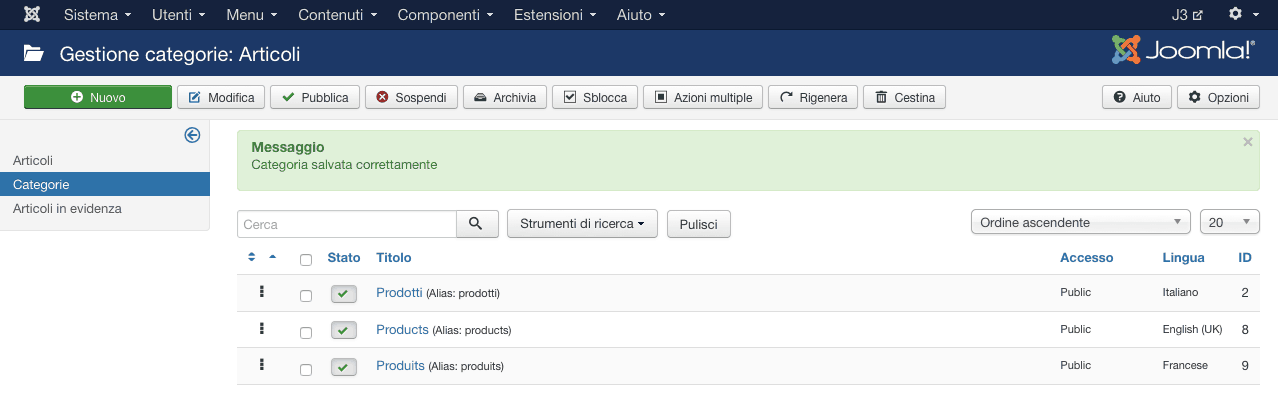
Task: Sort by the ordering column arrows icon
Action: [252, 258]
